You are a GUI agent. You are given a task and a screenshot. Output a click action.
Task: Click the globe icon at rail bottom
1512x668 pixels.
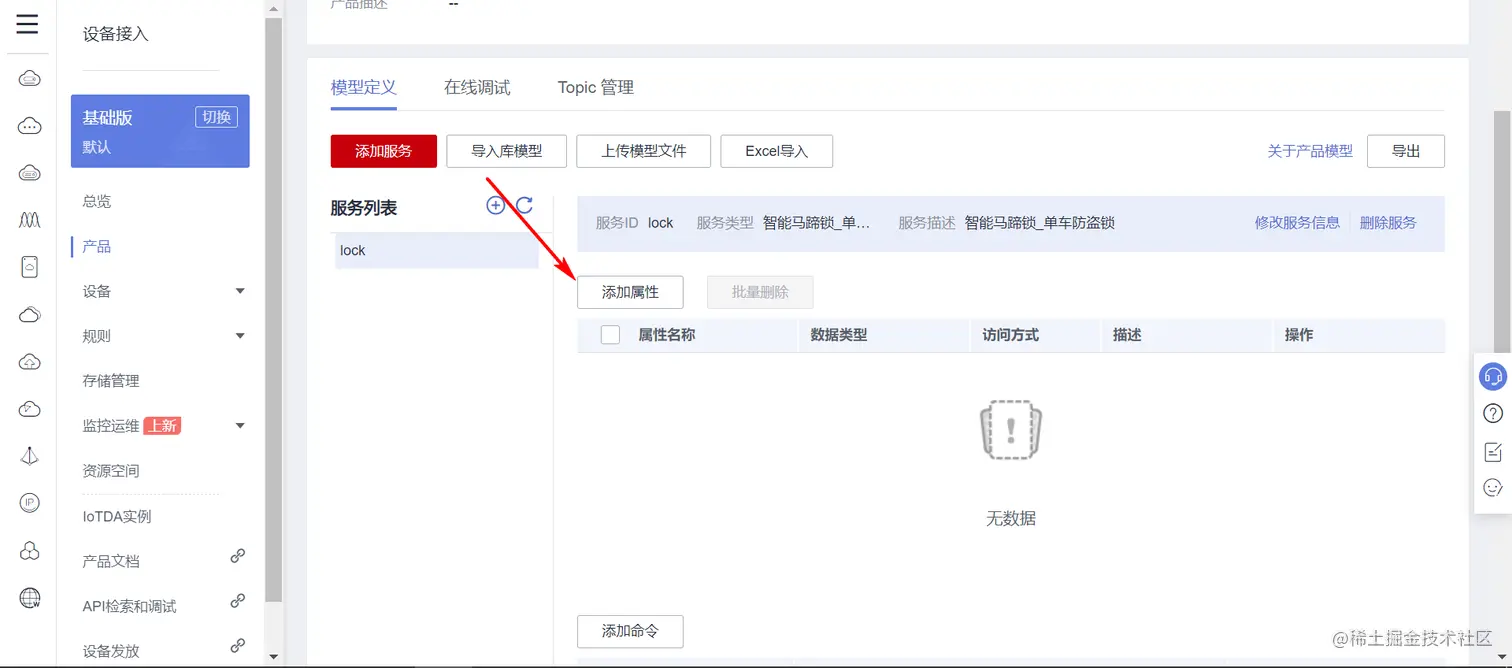tap(30, 598)
